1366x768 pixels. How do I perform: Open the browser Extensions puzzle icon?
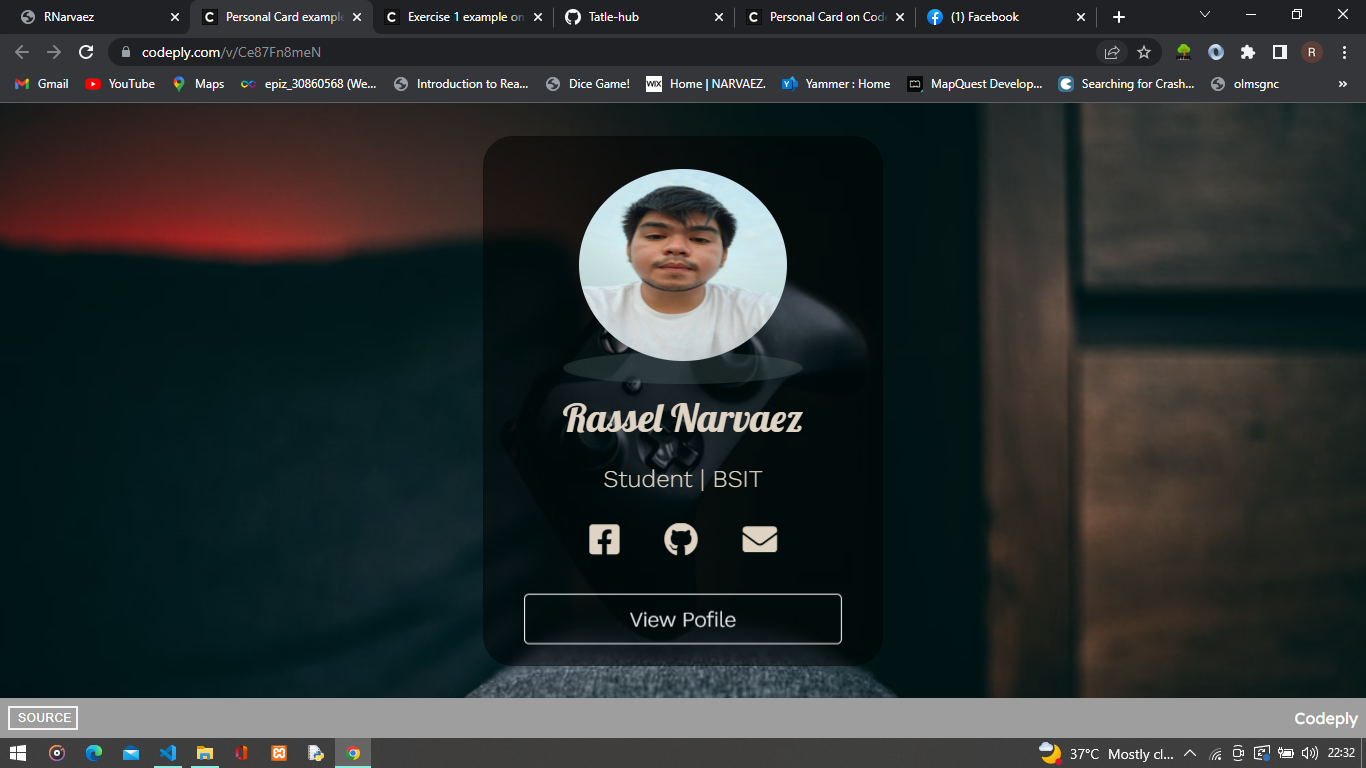click(x=1248, y=52)
